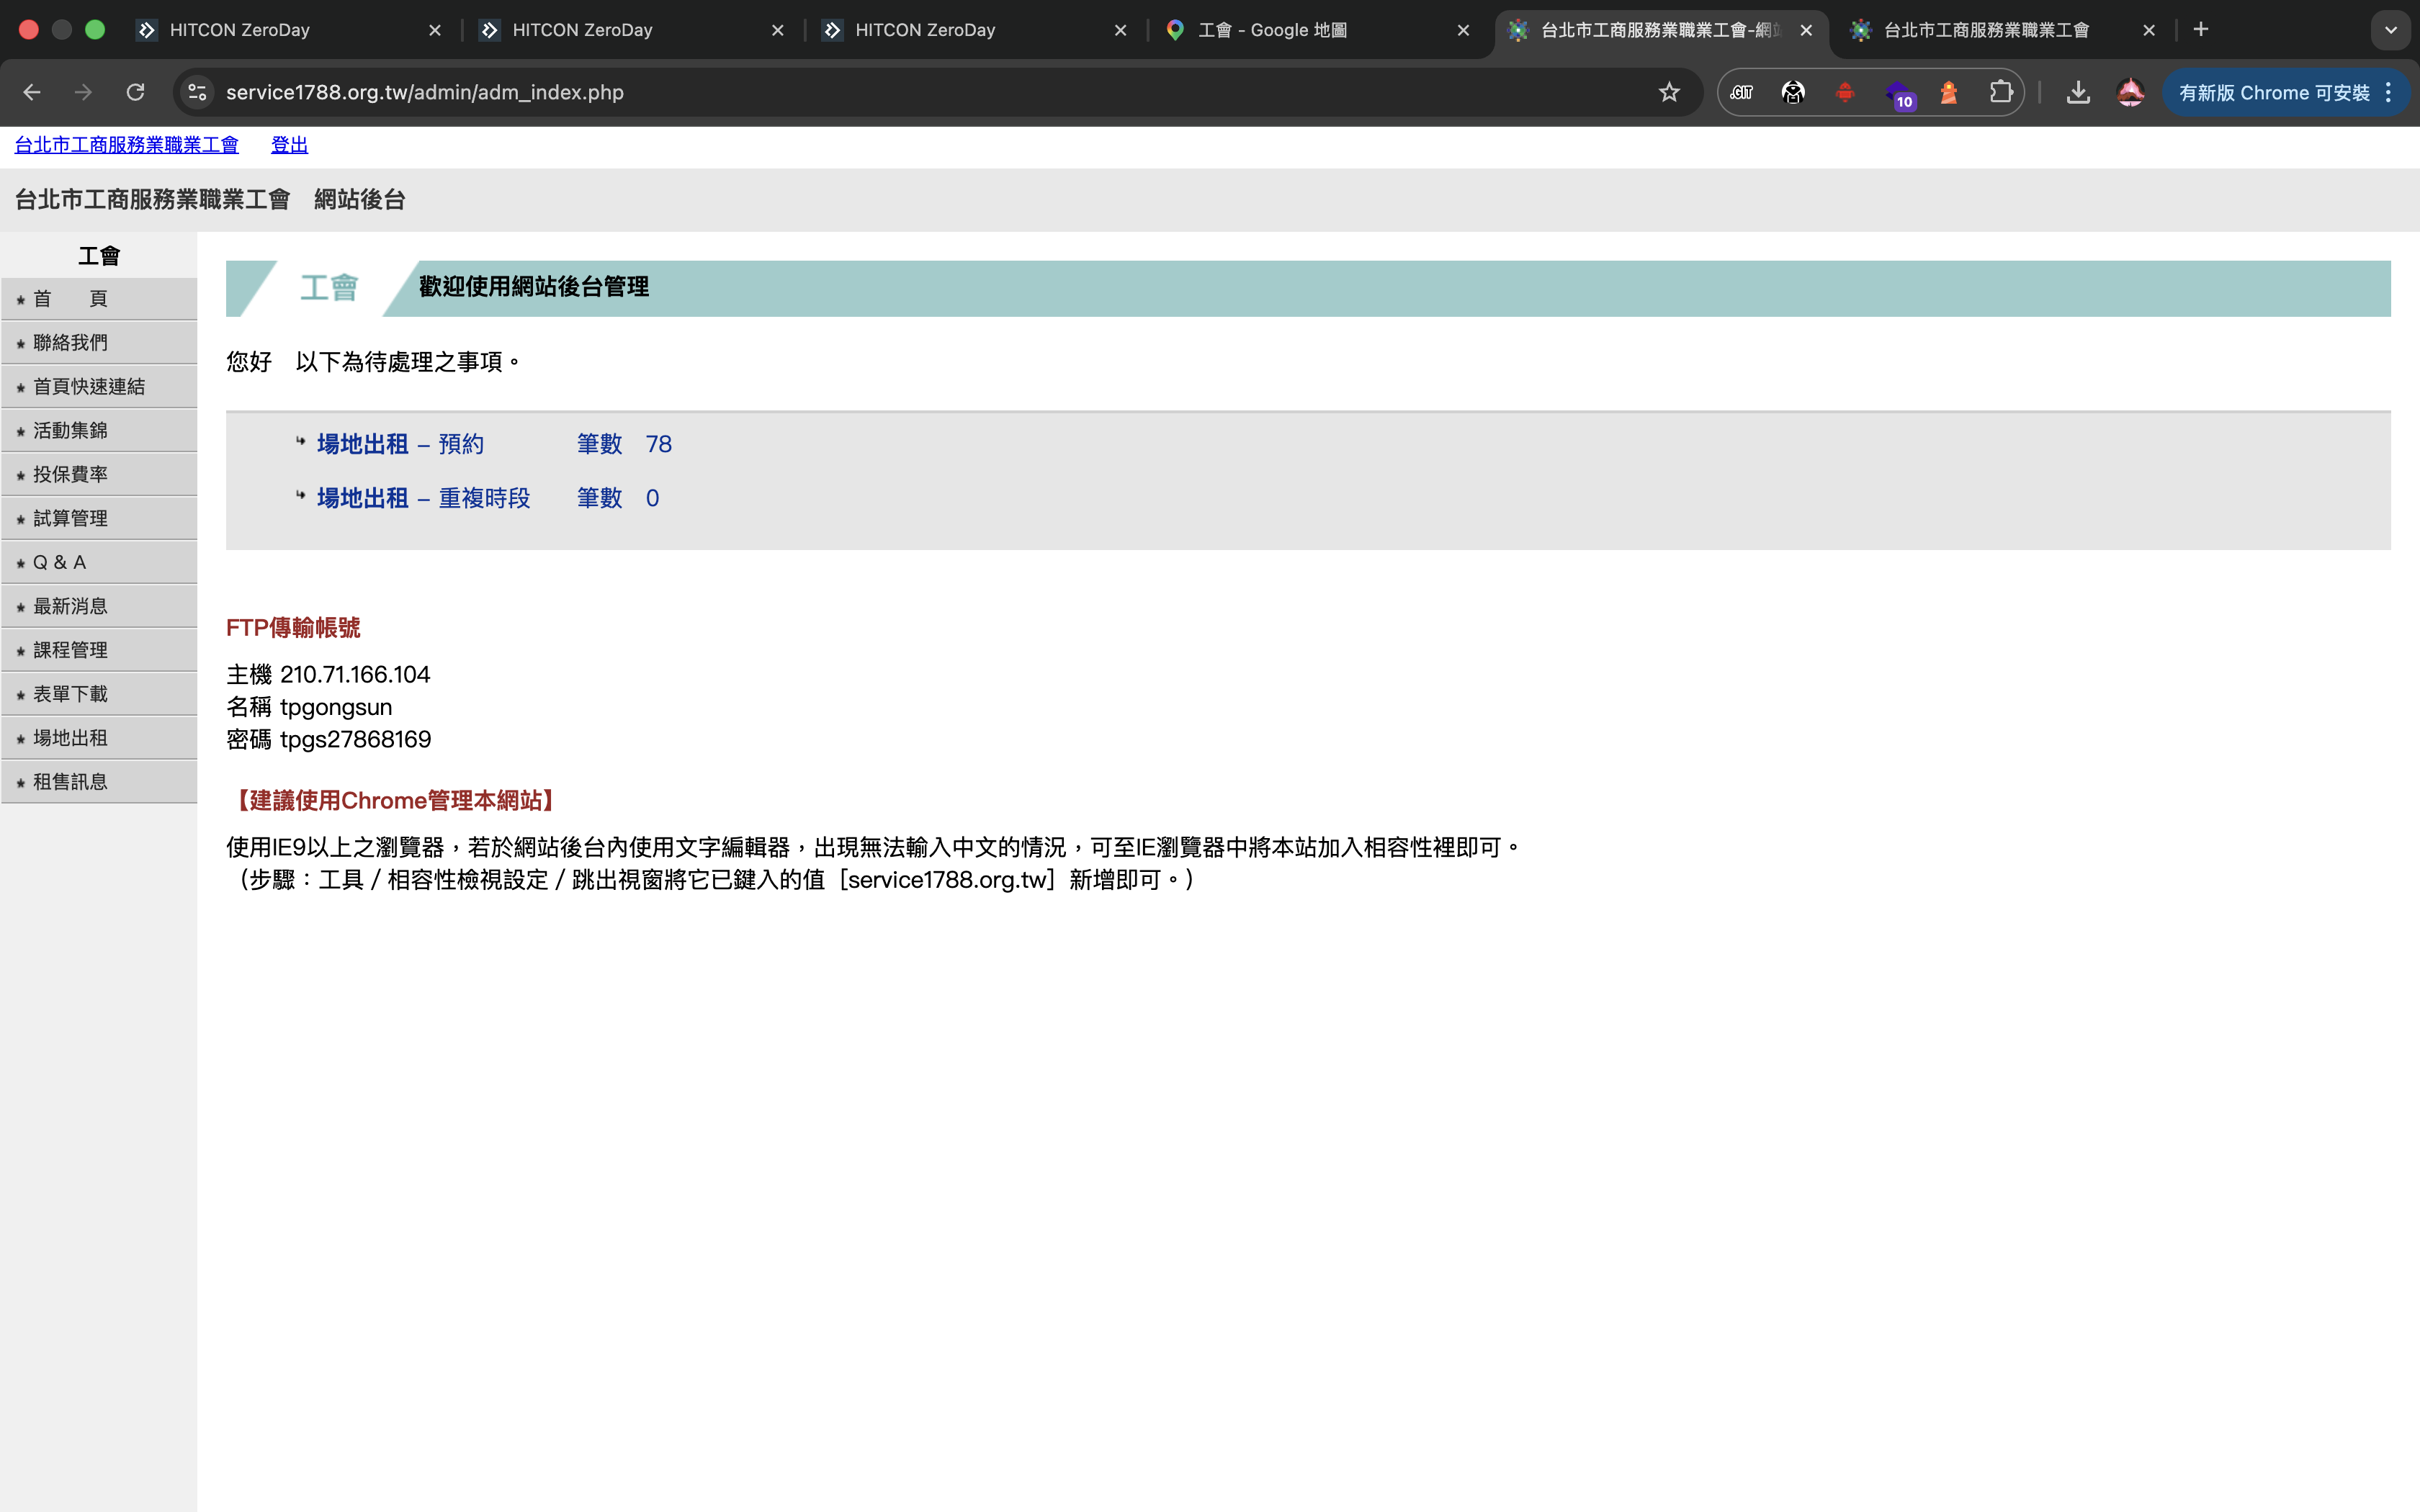Click the 登出 logout link
This screenshot has height=1512, width=2420.
click(x=289, y=145)
